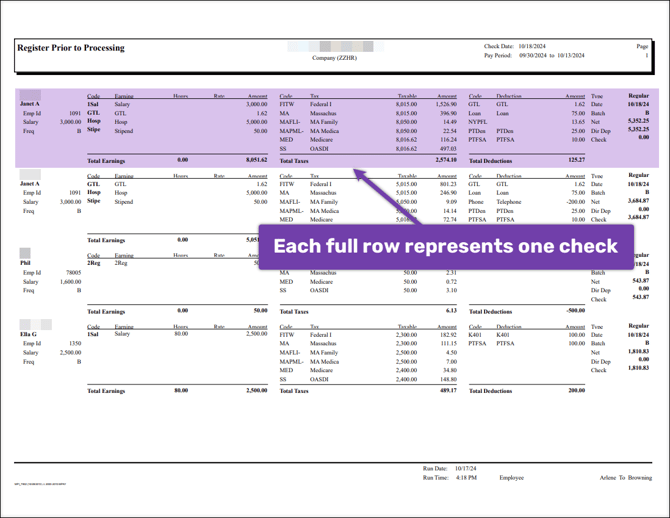Click Ella G's Massachusetts tax amount 111.15
The width and height of the screenshot is (670, 518).
[449, 344]
